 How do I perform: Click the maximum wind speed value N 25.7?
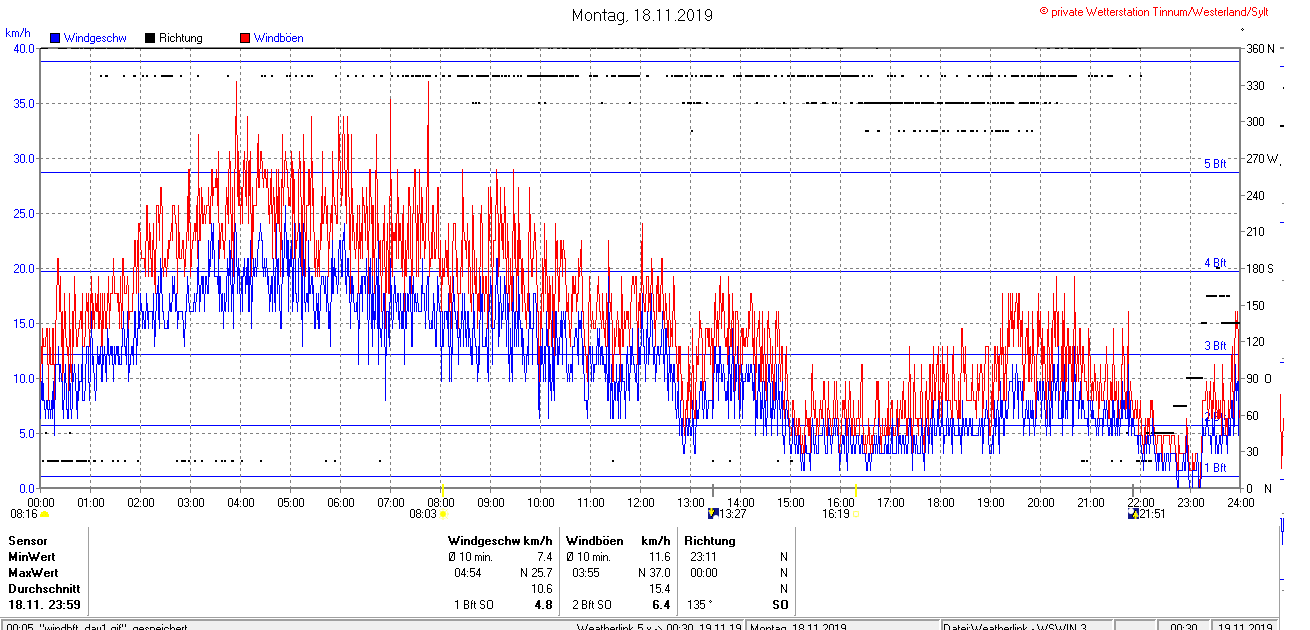pyautogui.click(x=536, y=572)
